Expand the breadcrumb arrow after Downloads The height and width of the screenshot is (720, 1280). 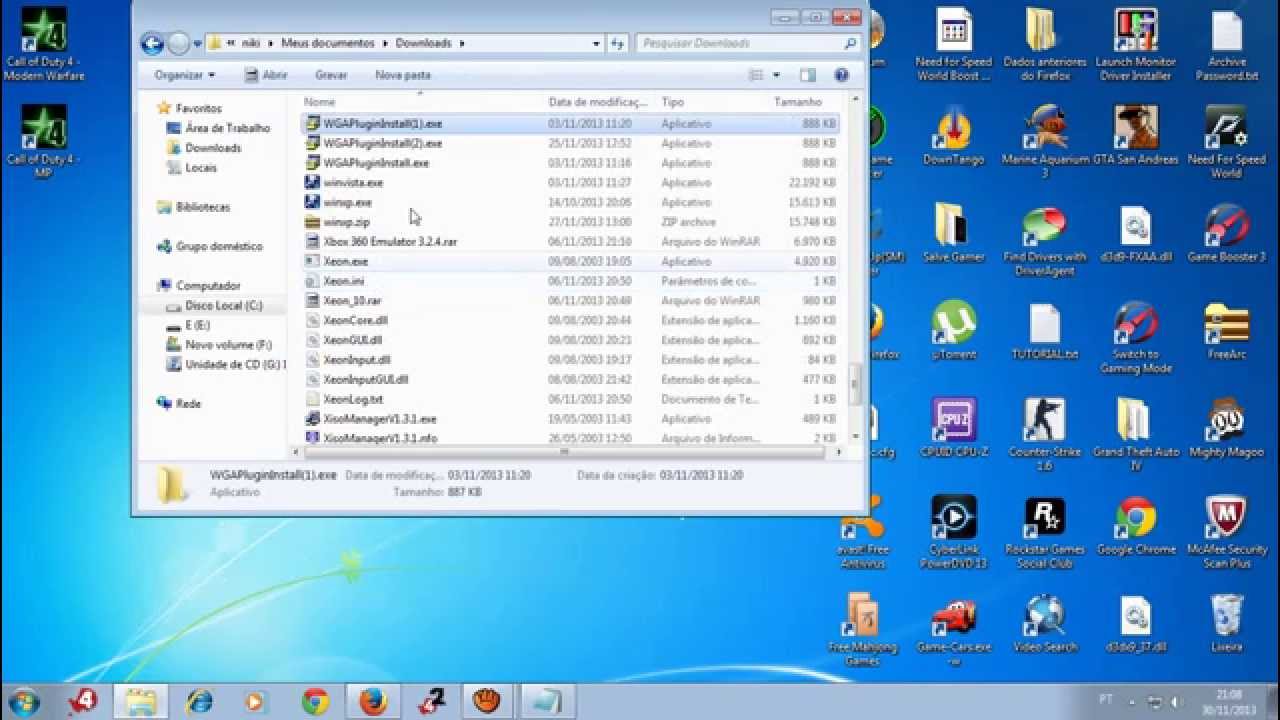462,43
